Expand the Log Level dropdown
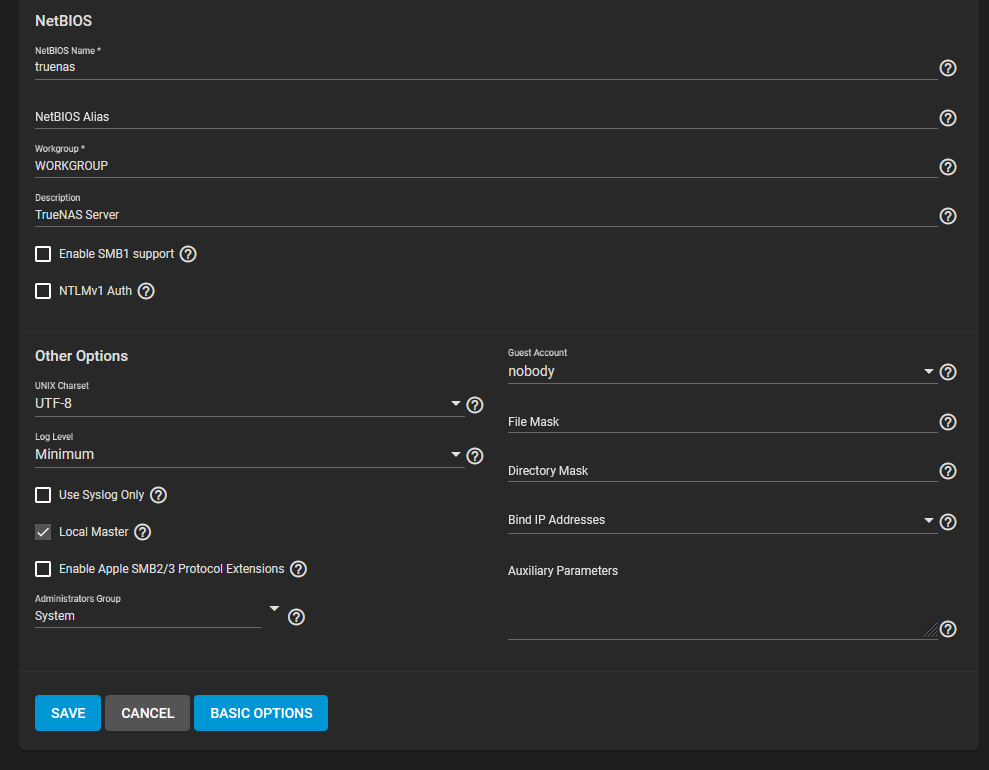989x770 pixels. 249,455
